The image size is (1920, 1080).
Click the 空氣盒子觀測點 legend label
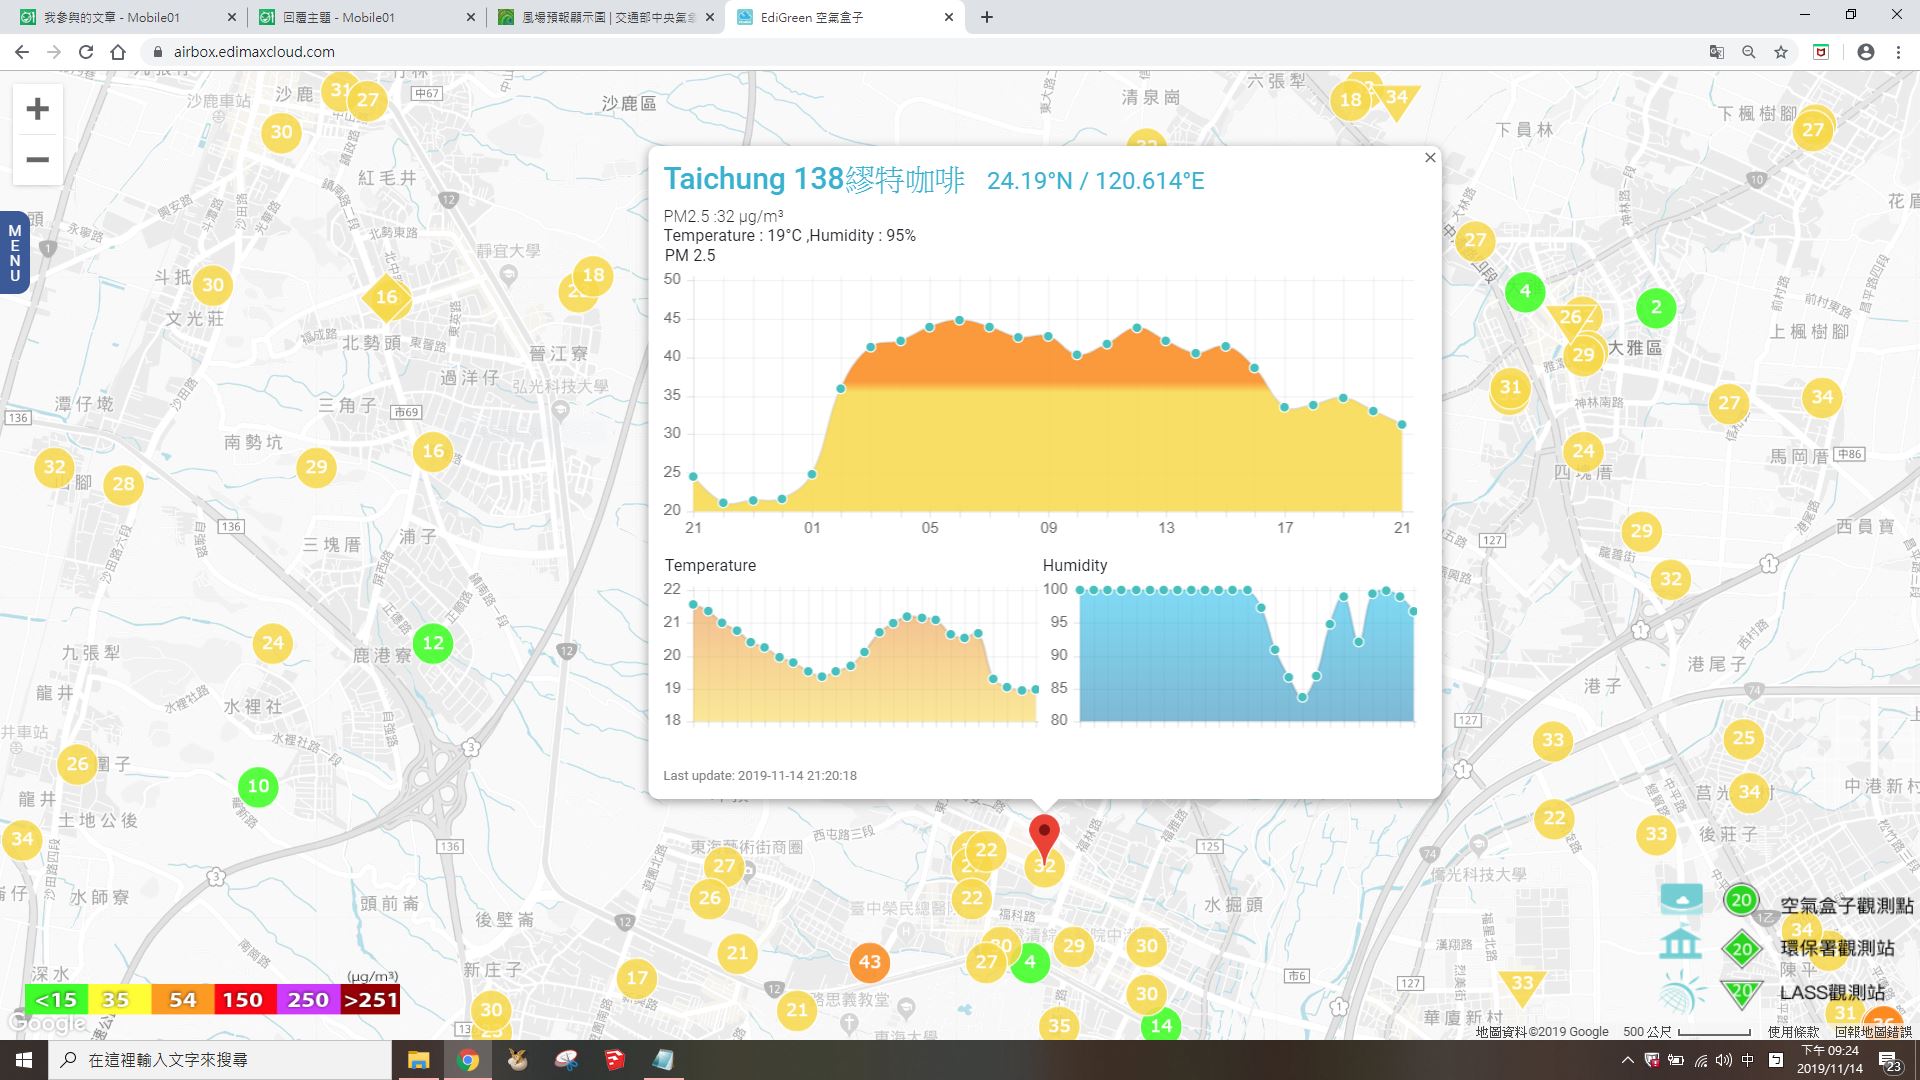1846,905
